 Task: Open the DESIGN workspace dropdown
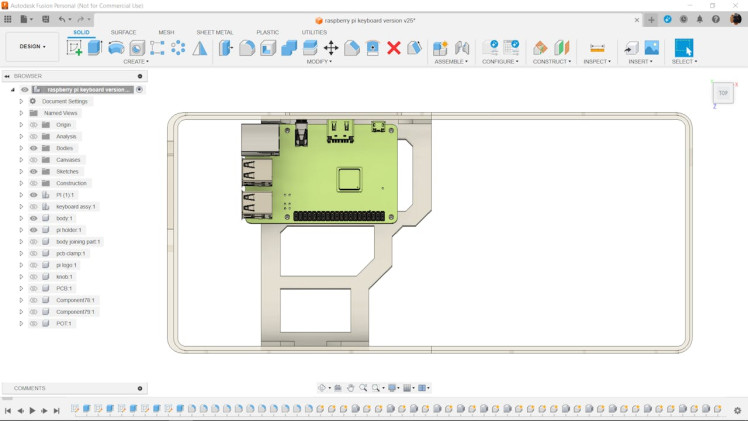pos(32,46)
